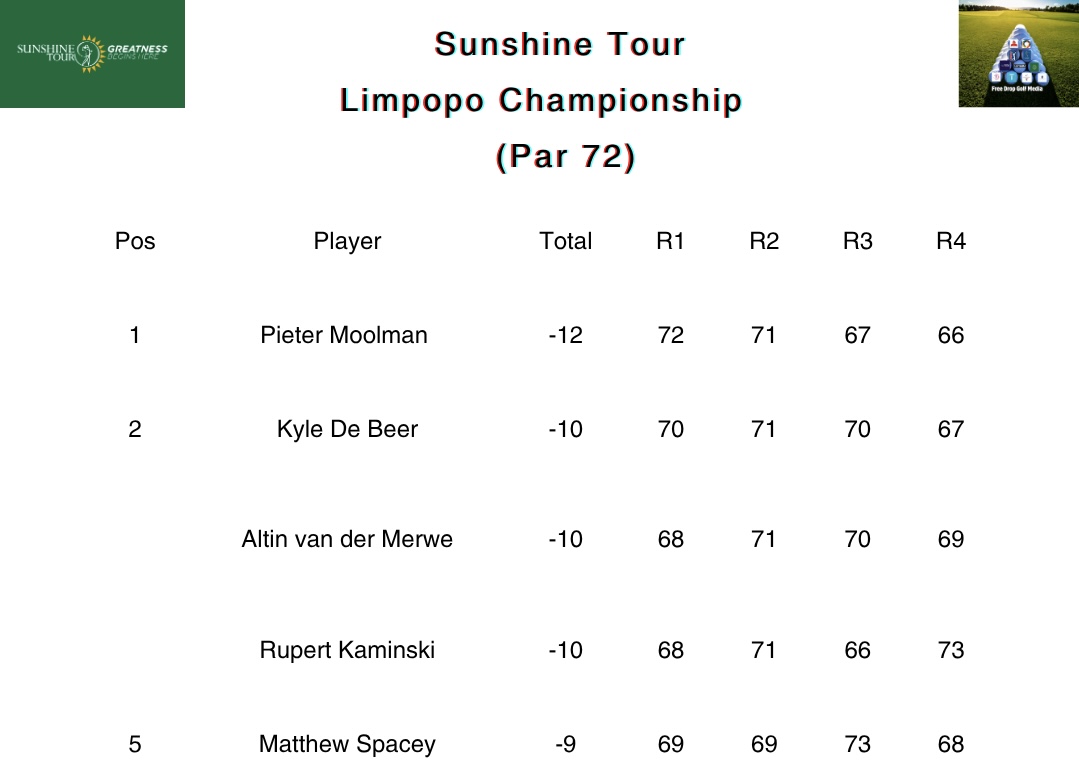This screenshot has width=1079, height=761.
Task: Click the Par 72 subtitle
Action: [x=565, y=156]
